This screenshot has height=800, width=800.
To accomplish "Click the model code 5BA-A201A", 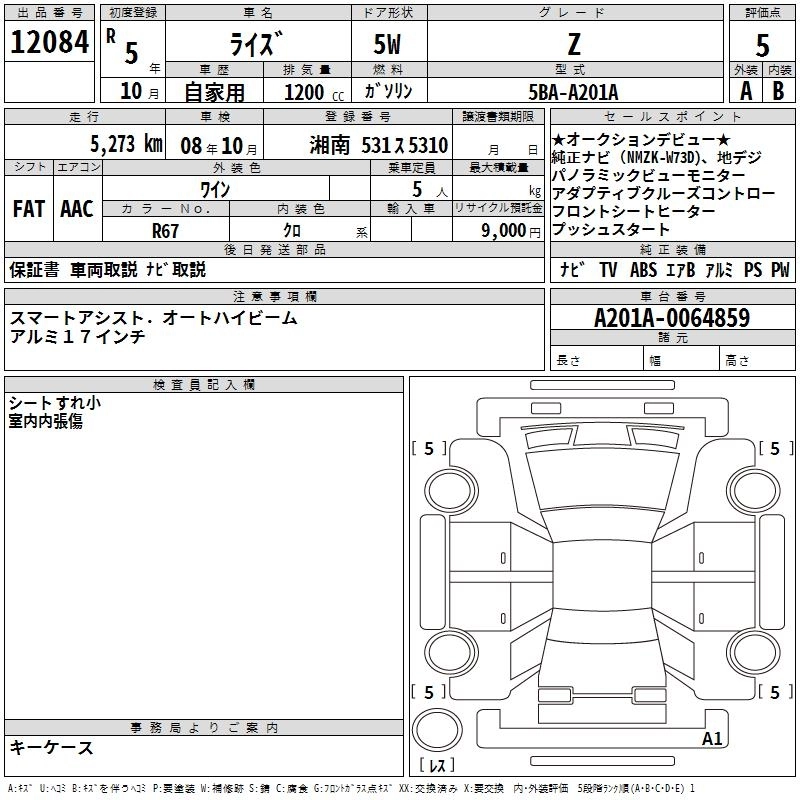I will (x=573, y=91).
